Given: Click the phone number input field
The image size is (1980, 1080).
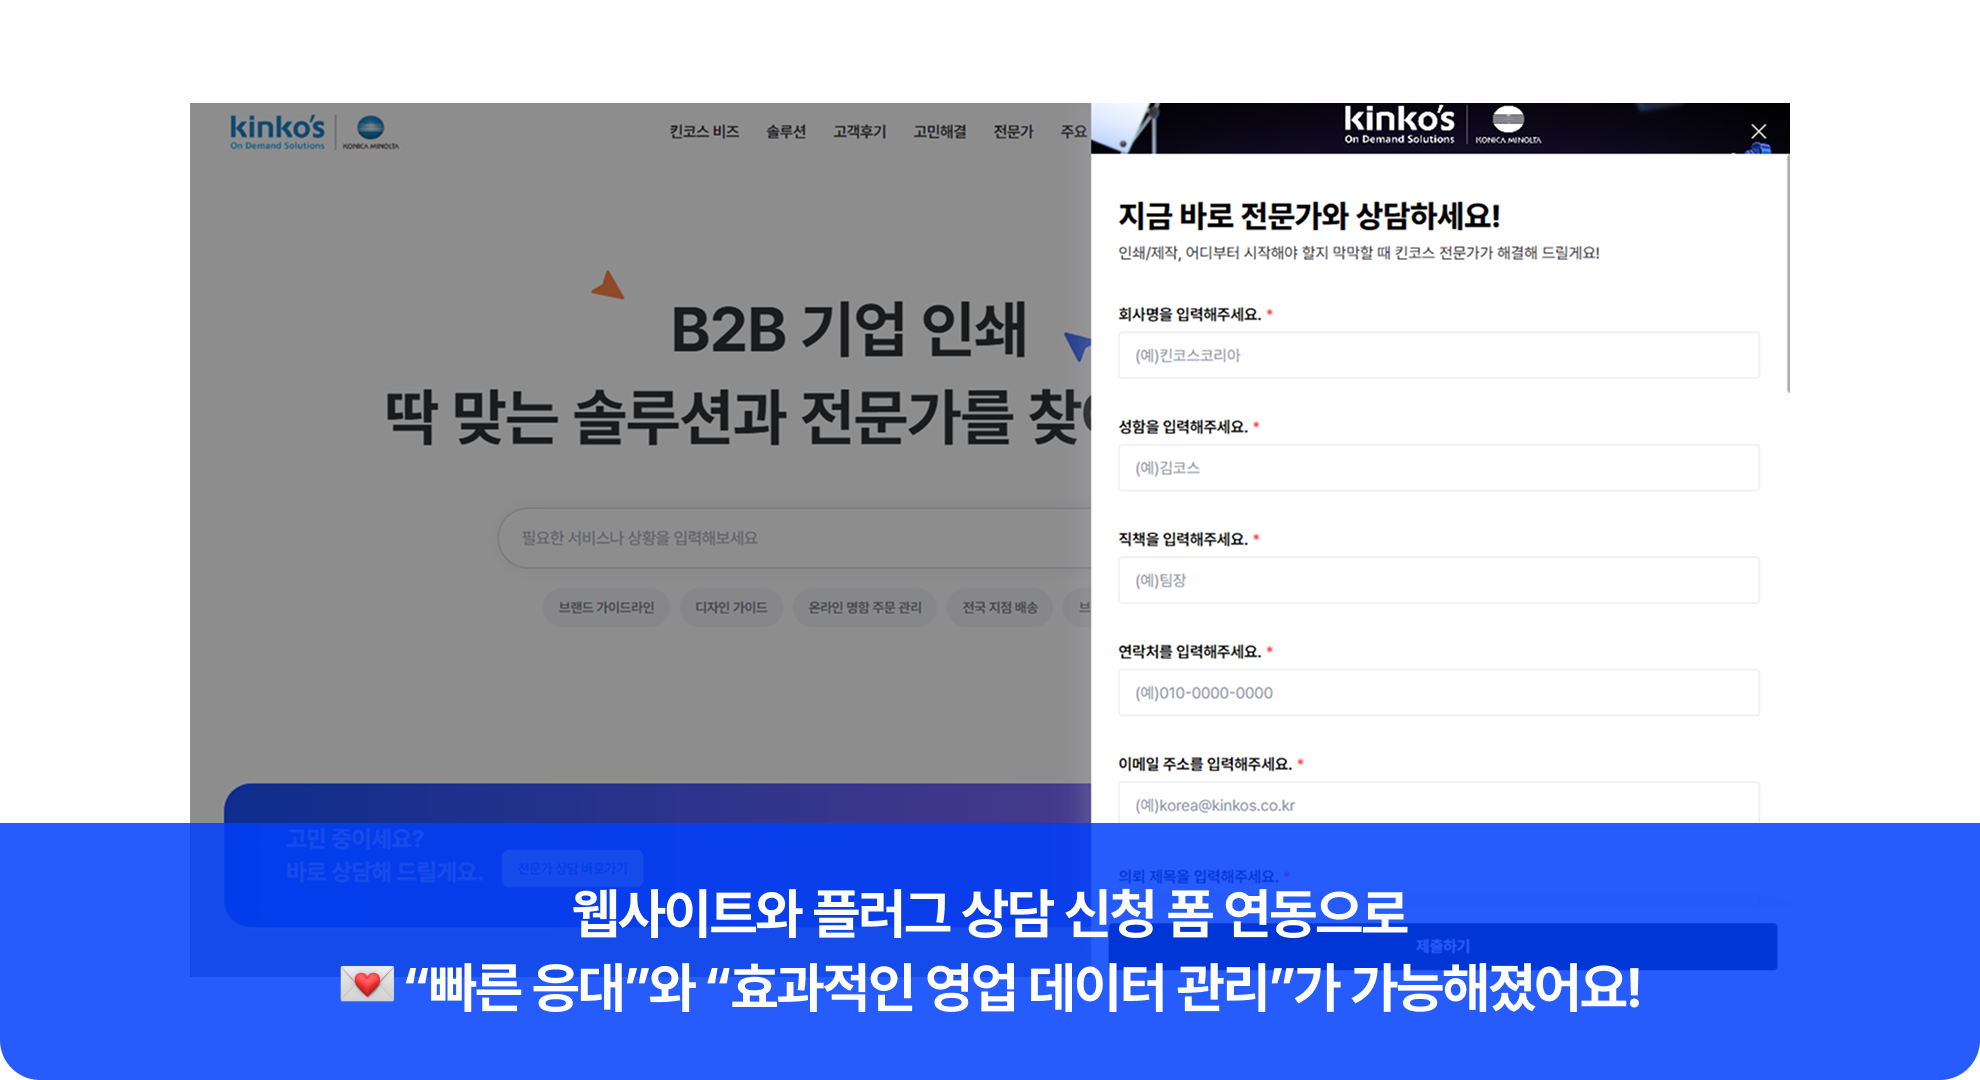Looking at the screenshot, I should point(1438,693).
